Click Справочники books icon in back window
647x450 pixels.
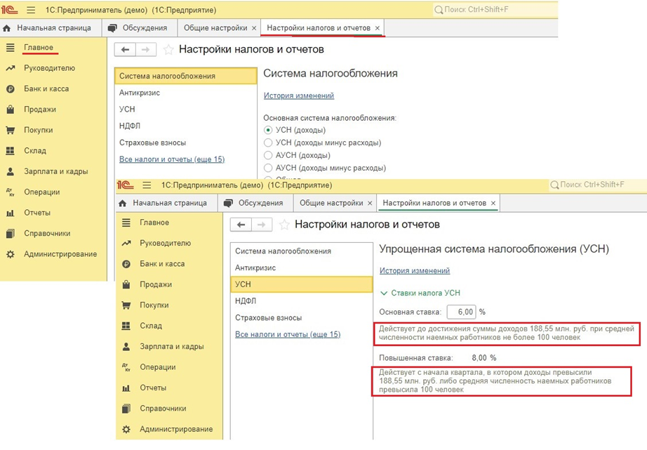pos(10,233)
